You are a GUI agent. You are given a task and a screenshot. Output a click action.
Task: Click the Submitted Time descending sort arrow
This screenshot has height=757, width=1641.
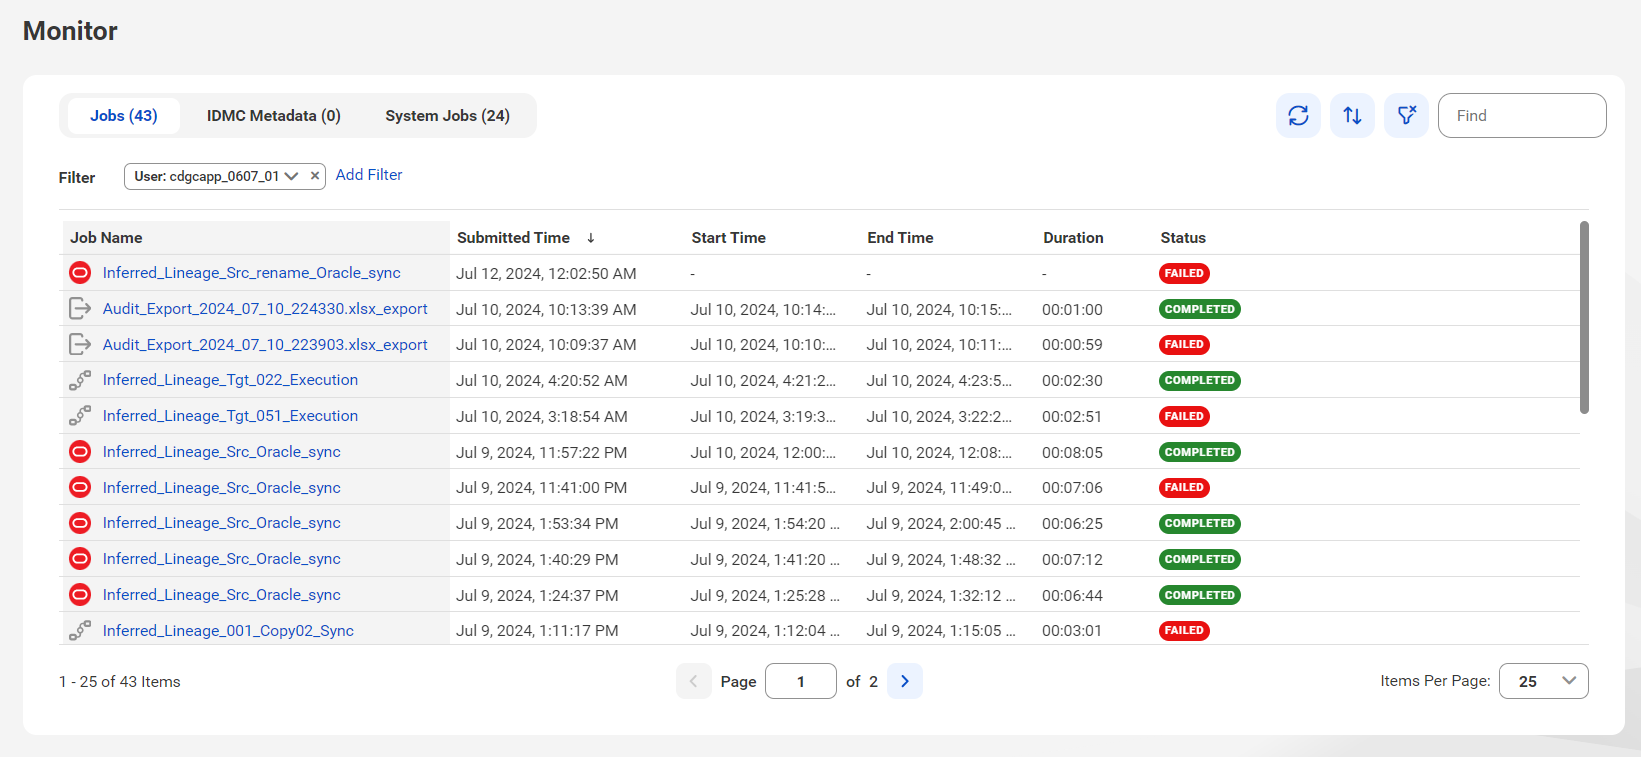591,238
